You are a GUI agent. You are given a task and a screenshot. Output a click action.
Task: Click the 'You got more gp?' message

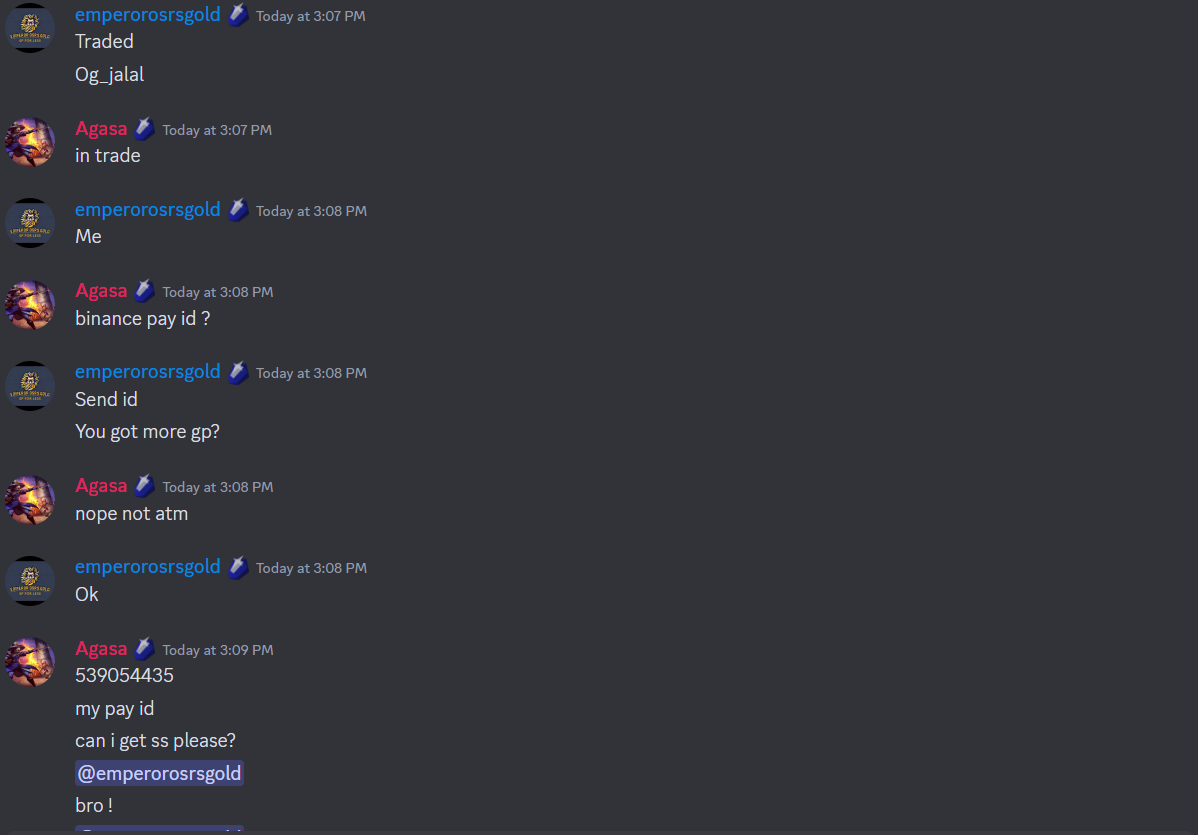tap(147, 432)
